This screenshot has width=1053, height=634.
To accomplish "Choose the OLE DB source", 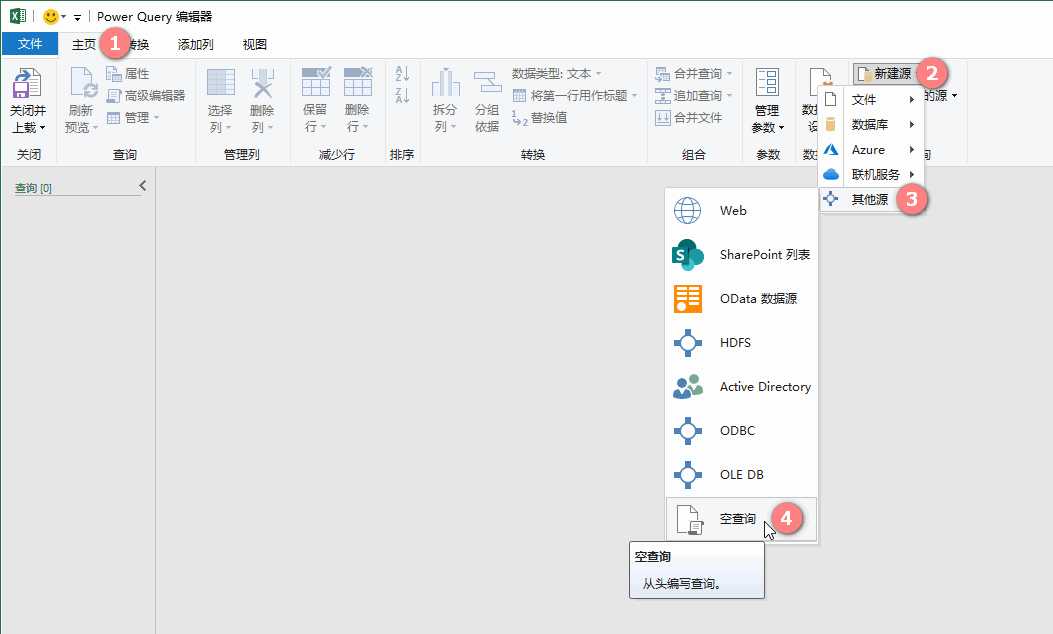I will (741, 474).
